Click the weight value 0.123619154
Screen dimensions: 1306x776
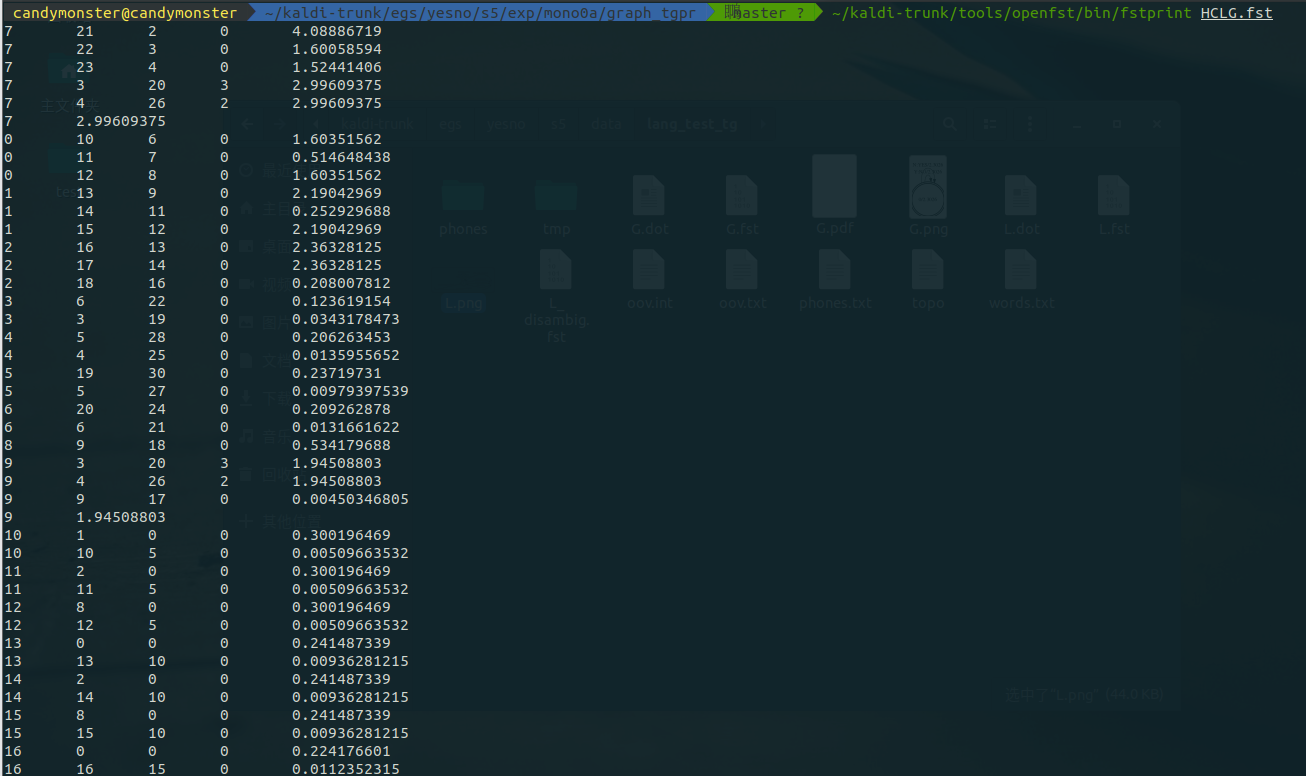tap(341, 301)
